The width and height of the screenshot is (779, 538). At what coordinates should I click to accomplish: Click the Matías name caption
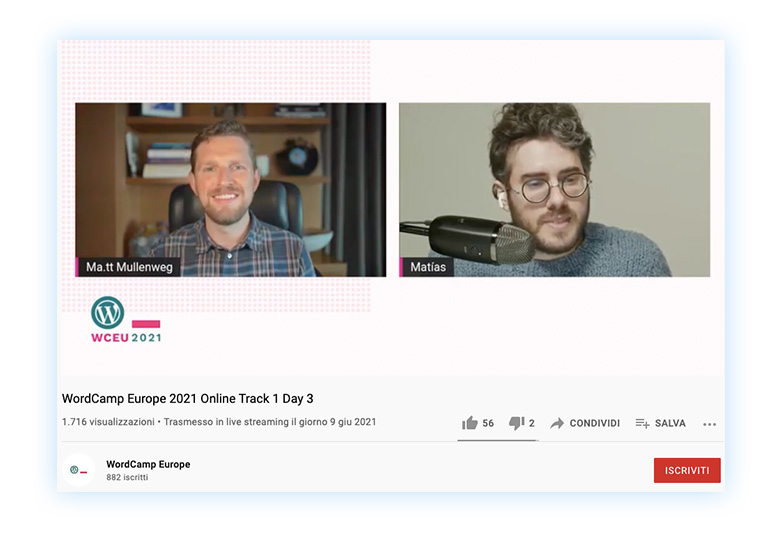(x=427, y=267)
